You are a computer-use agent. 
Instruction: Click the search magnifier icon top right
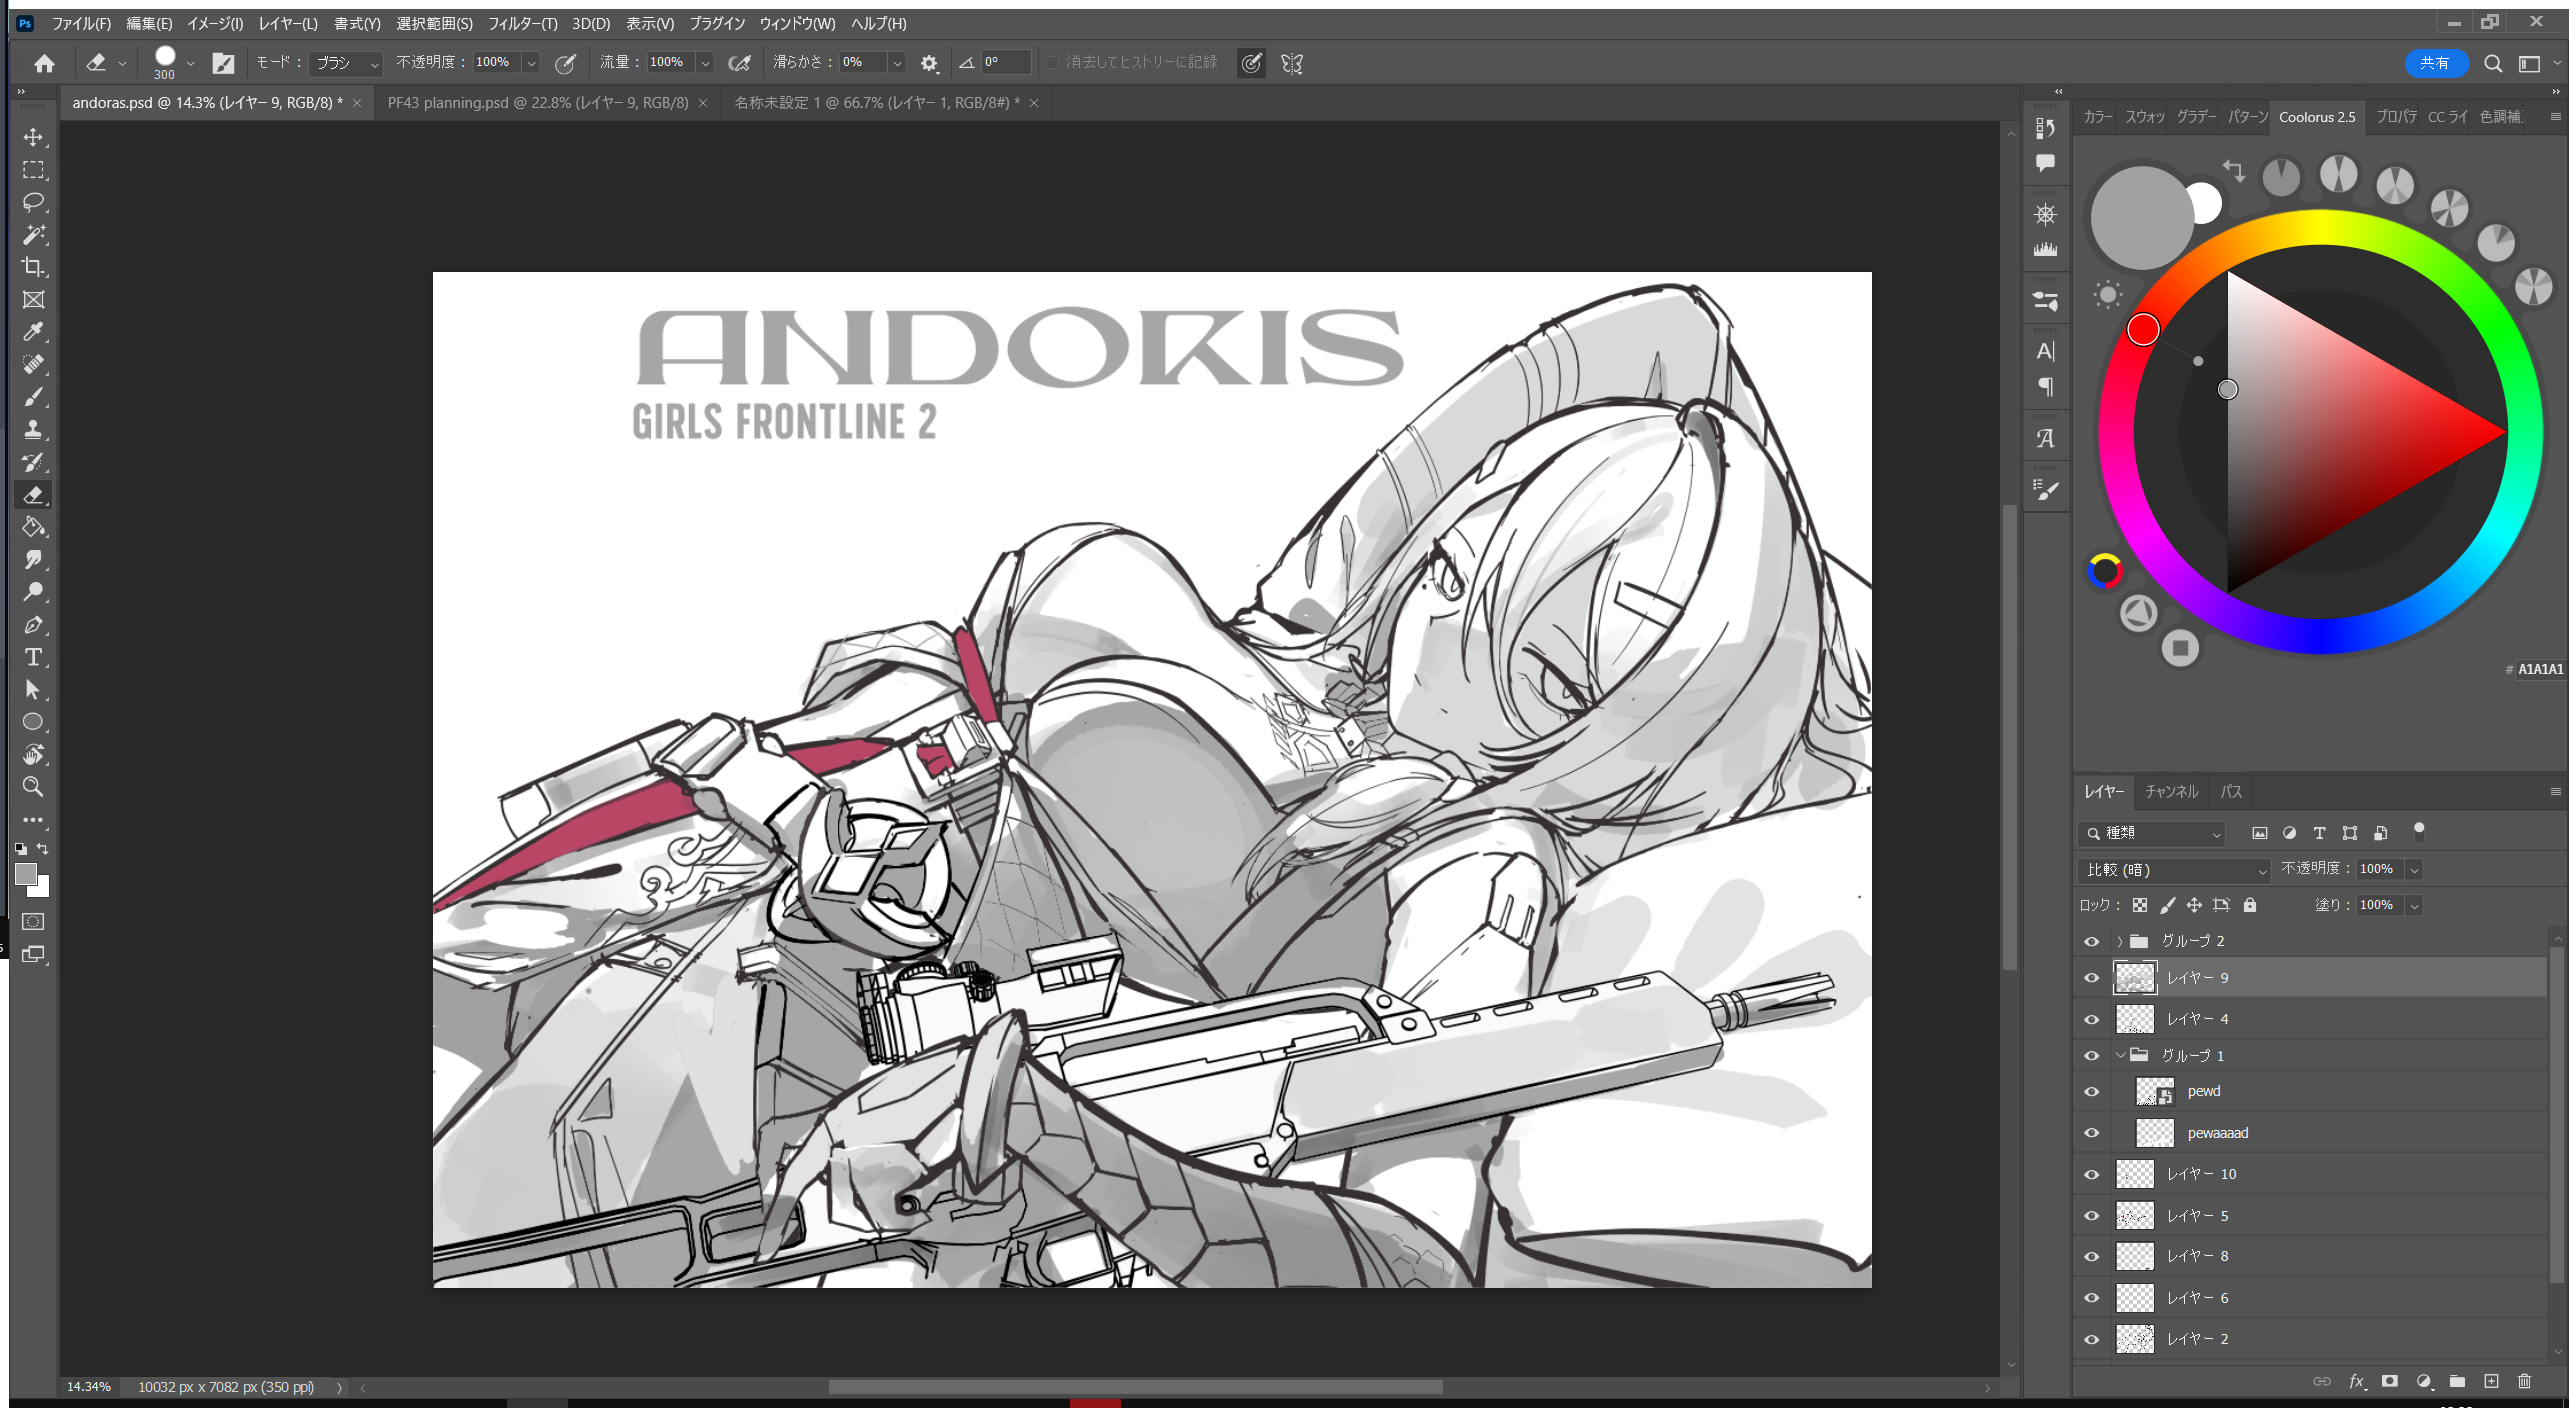pyautogui.click(x=2493, y=63)
